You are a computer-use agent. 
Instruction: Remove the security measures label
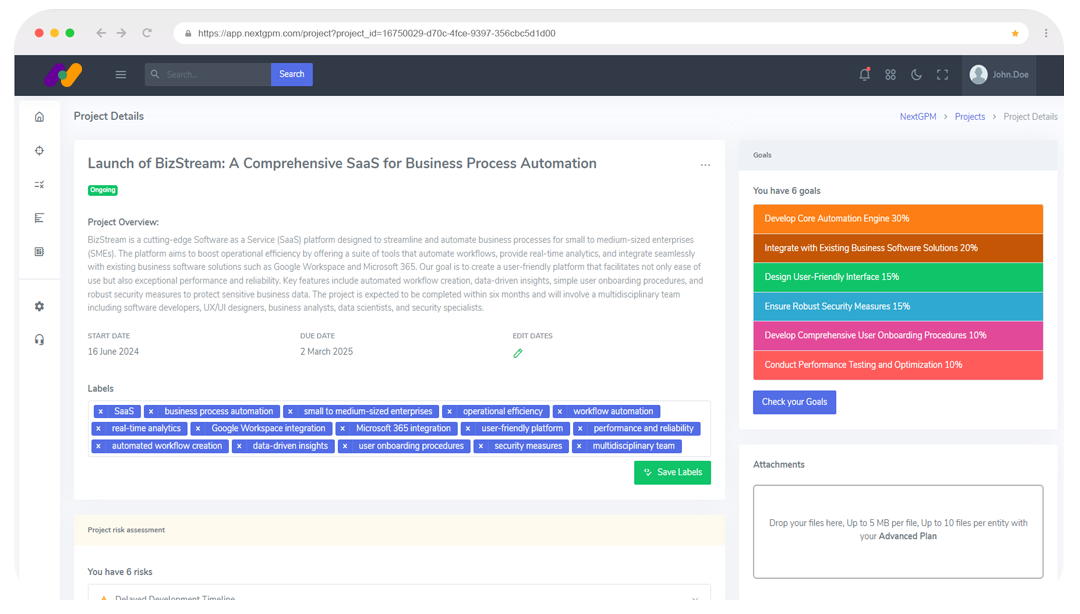point(481,447)
